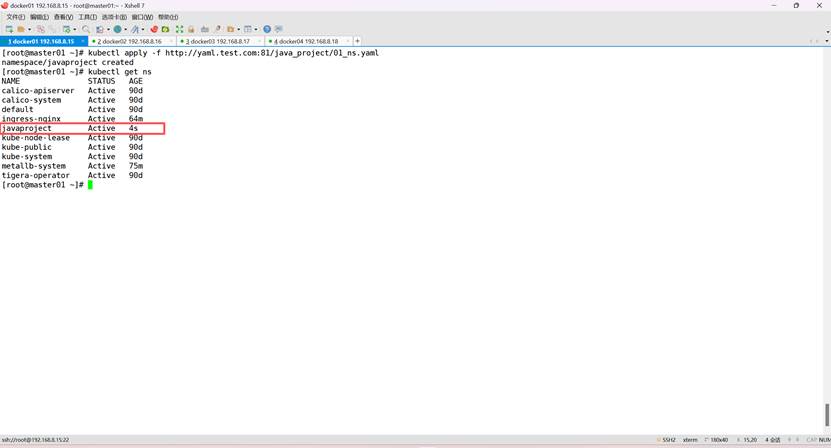Click the 180x40 terminal size indicator
The width and height of the screenshot is (831, 448).
click(x=717, y=440)
